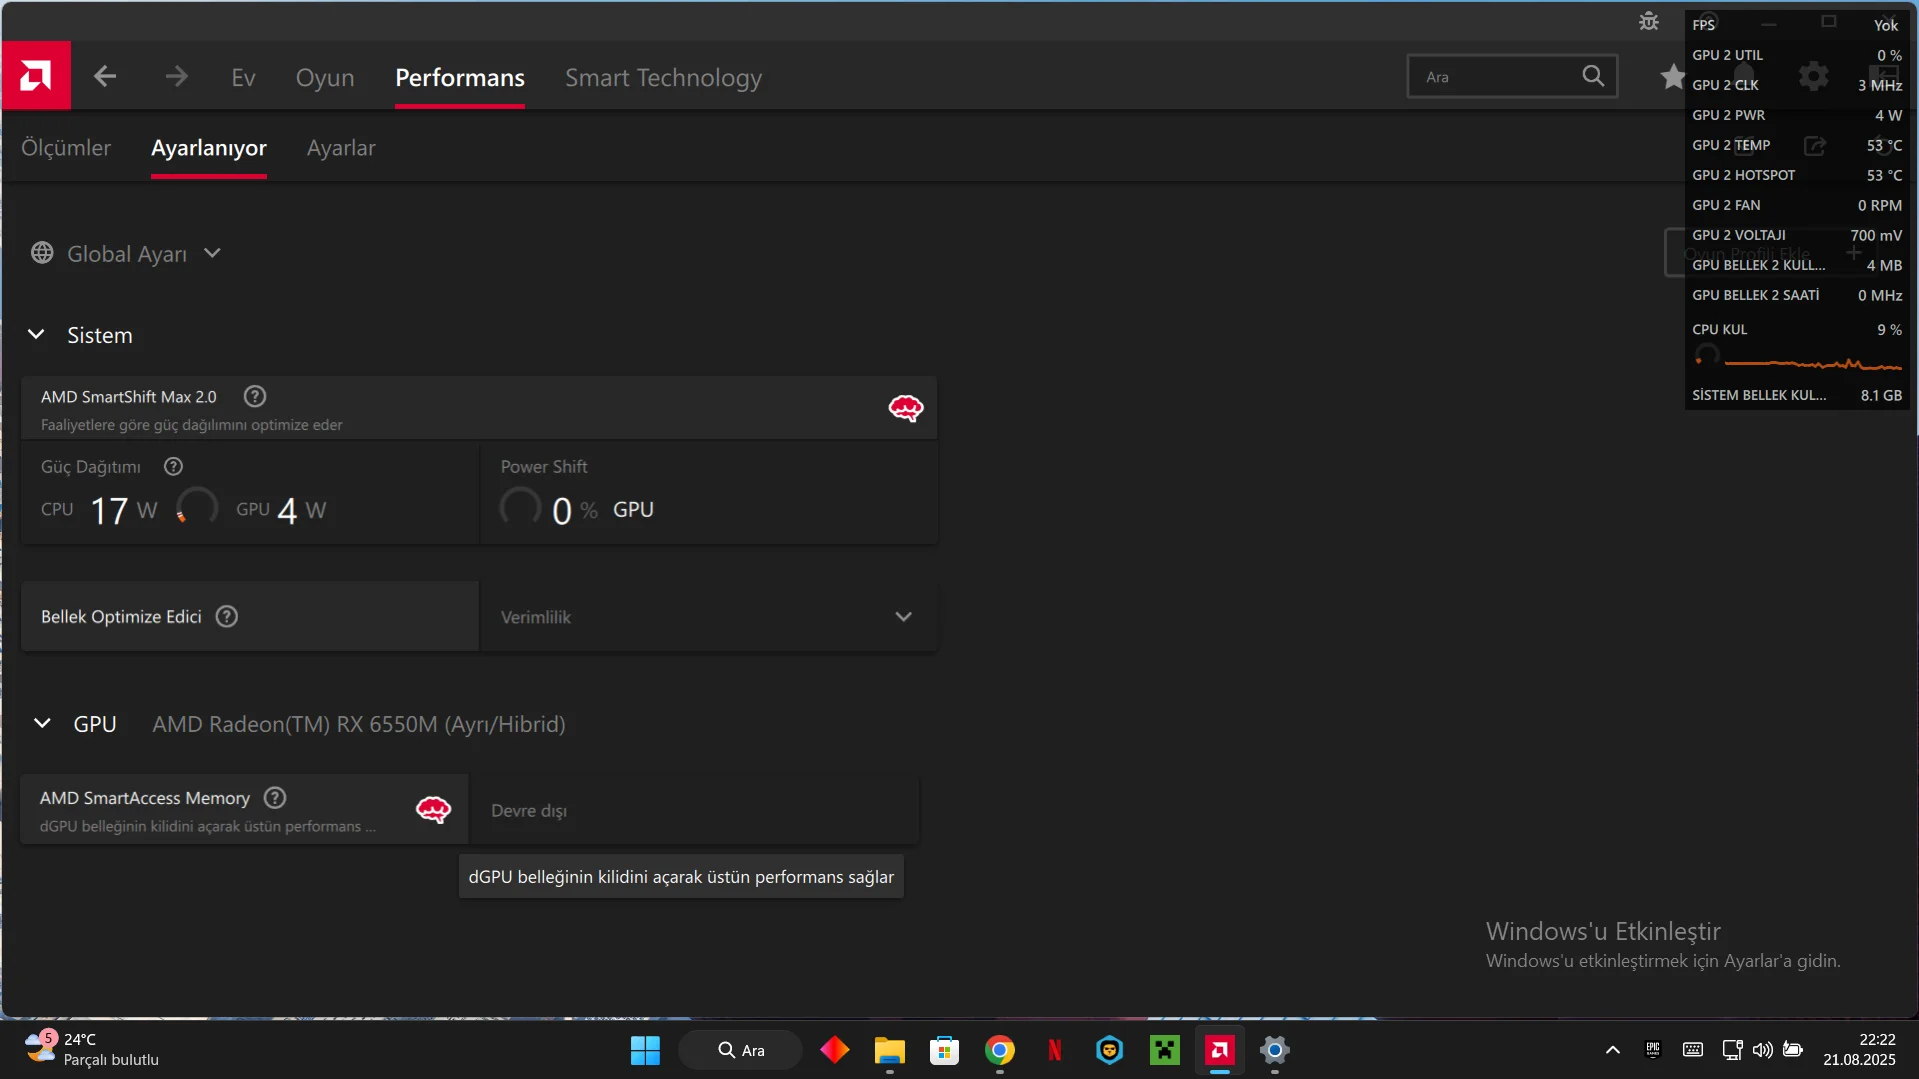Click the brain icon in SmartShift Max row
The image size is (1919, 1079).
coord(906,408)
